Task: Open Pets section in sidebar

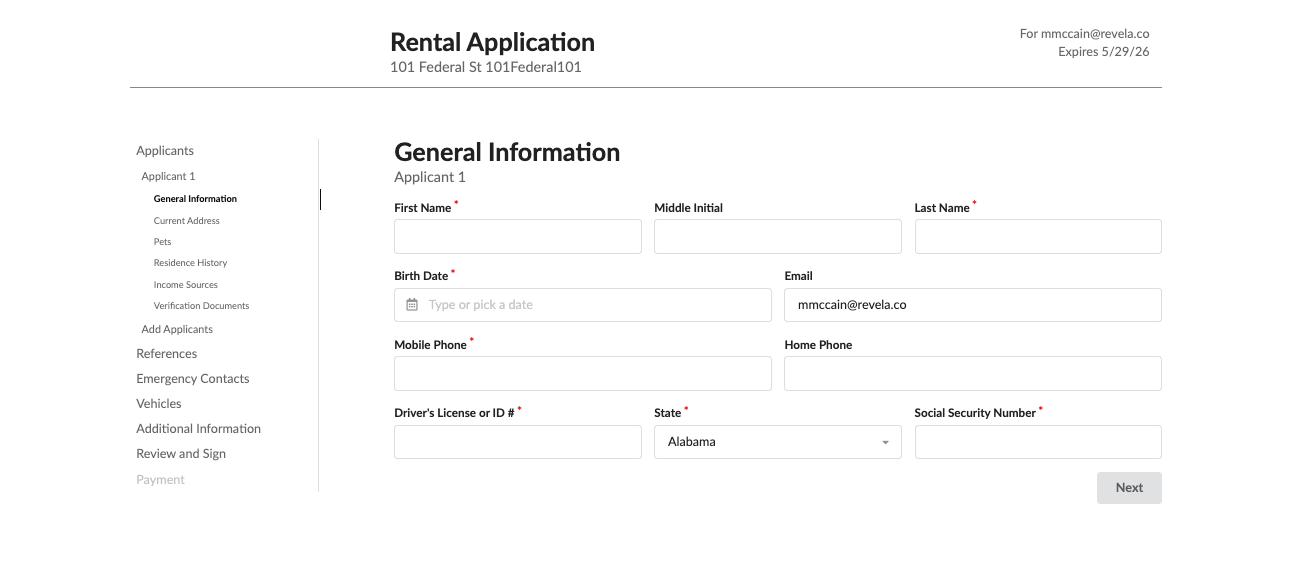Action: [x=162, y=242]
